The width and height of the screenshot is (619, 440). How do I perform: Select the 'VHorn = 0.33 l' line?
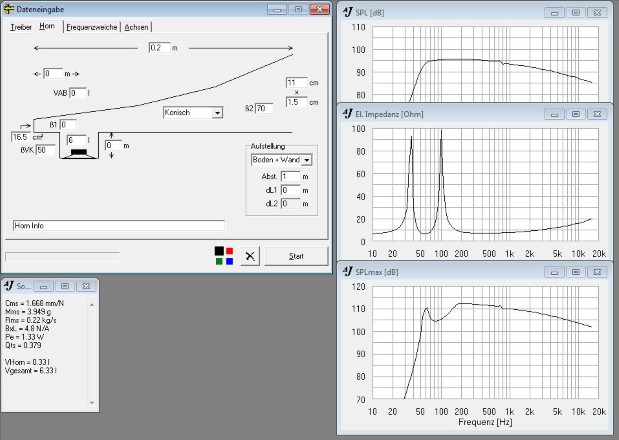(27, 362)
